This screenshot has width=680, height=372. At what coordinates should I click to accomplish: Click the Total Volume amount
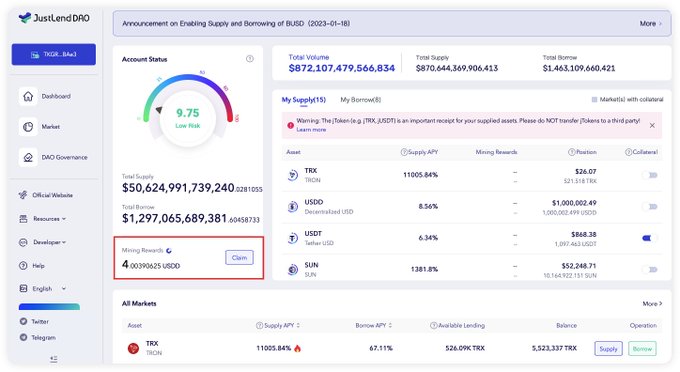(x=342, y=68)
